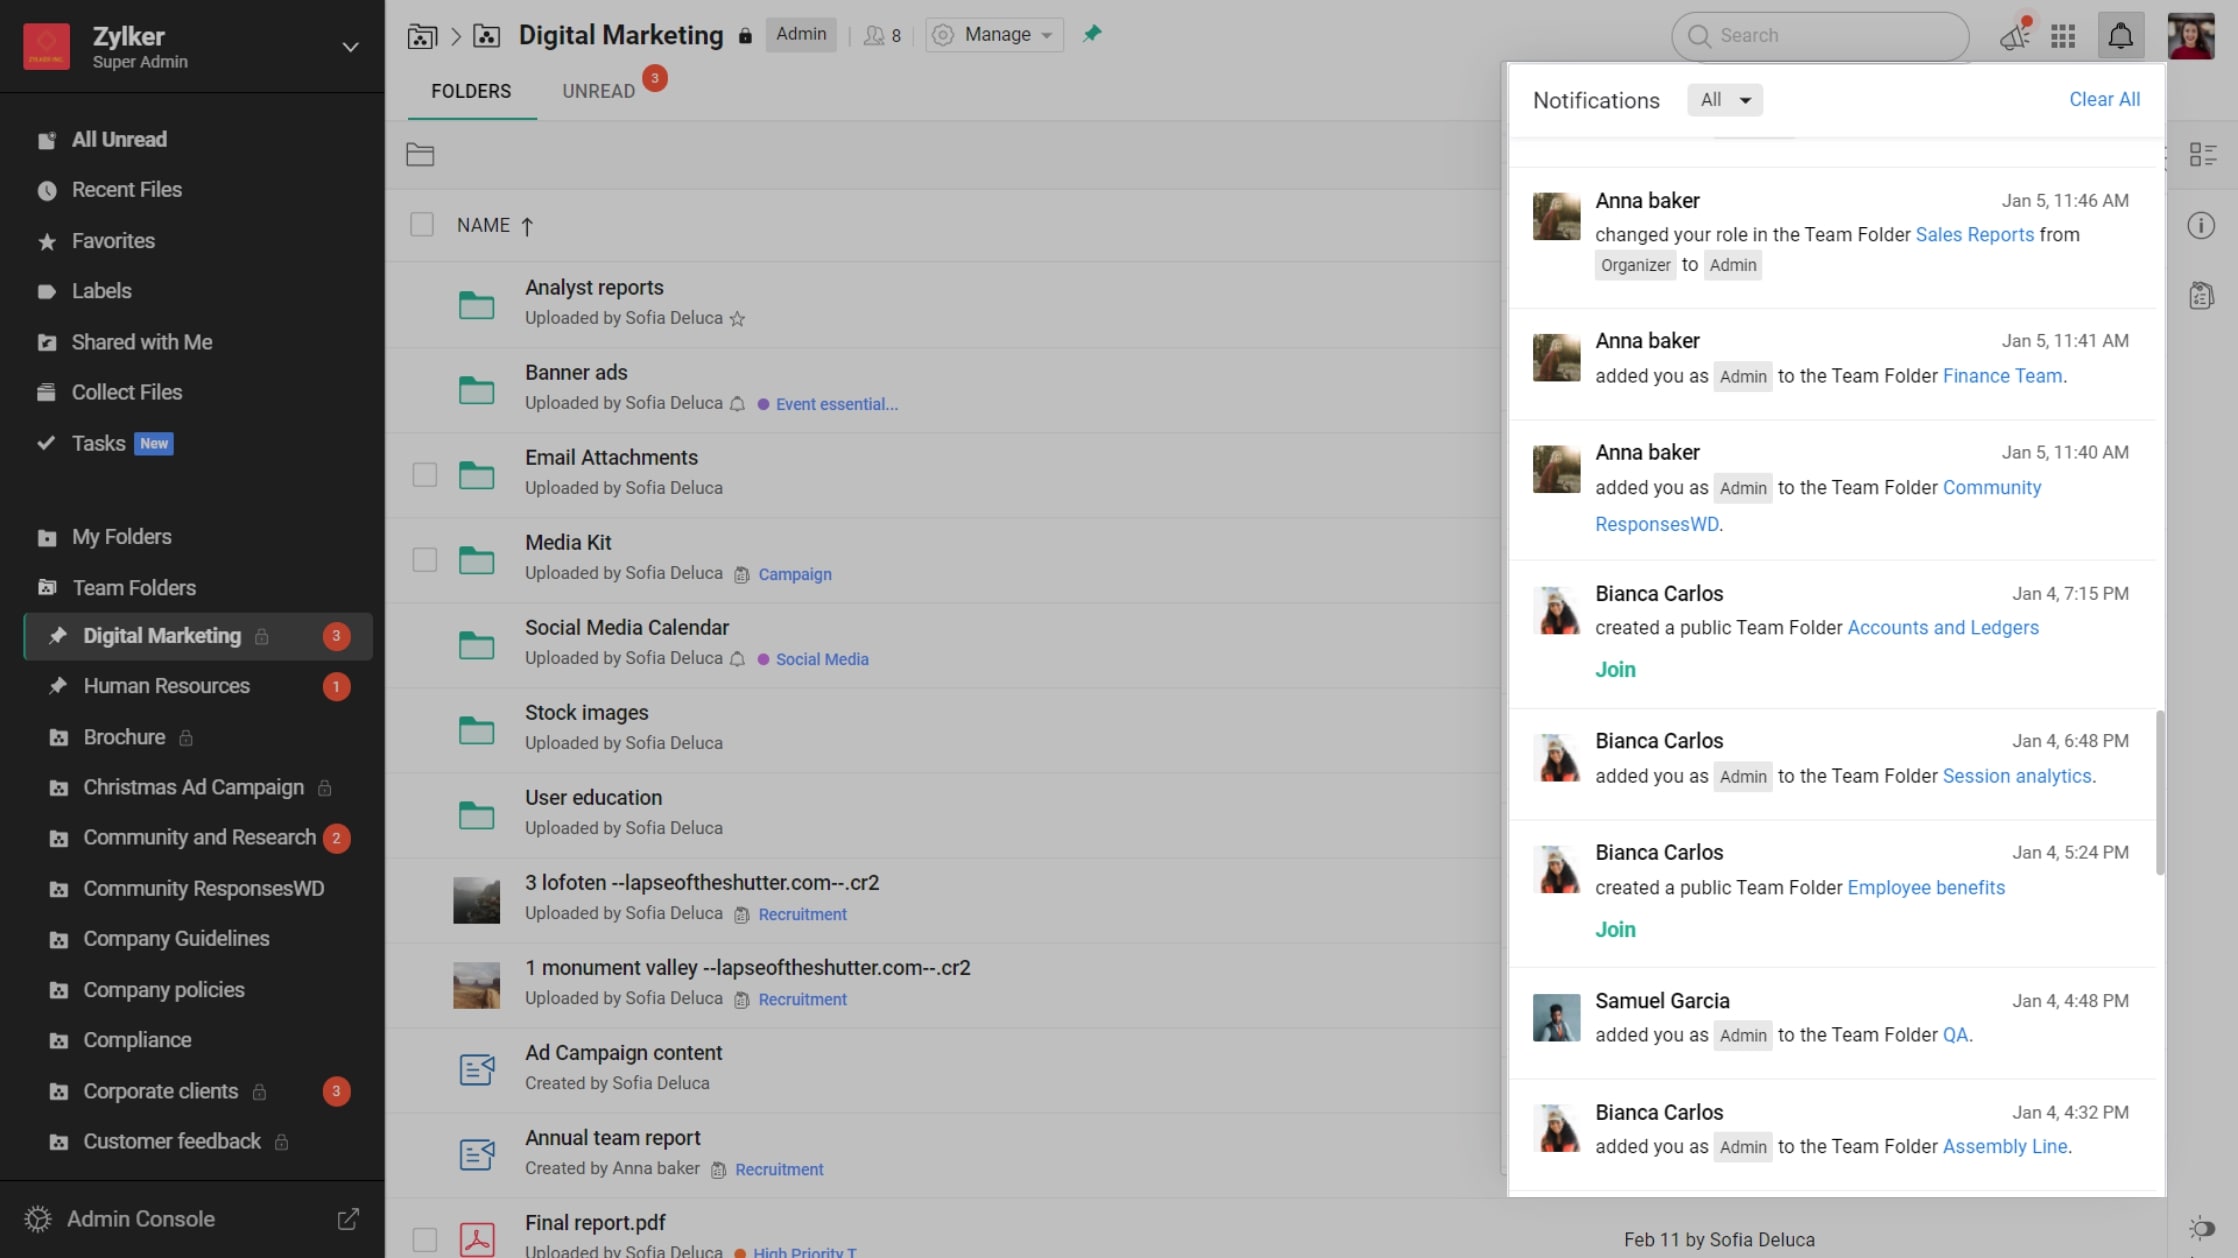
Task: Open the info details panel icon
Action: click(x=2201, y=226)
